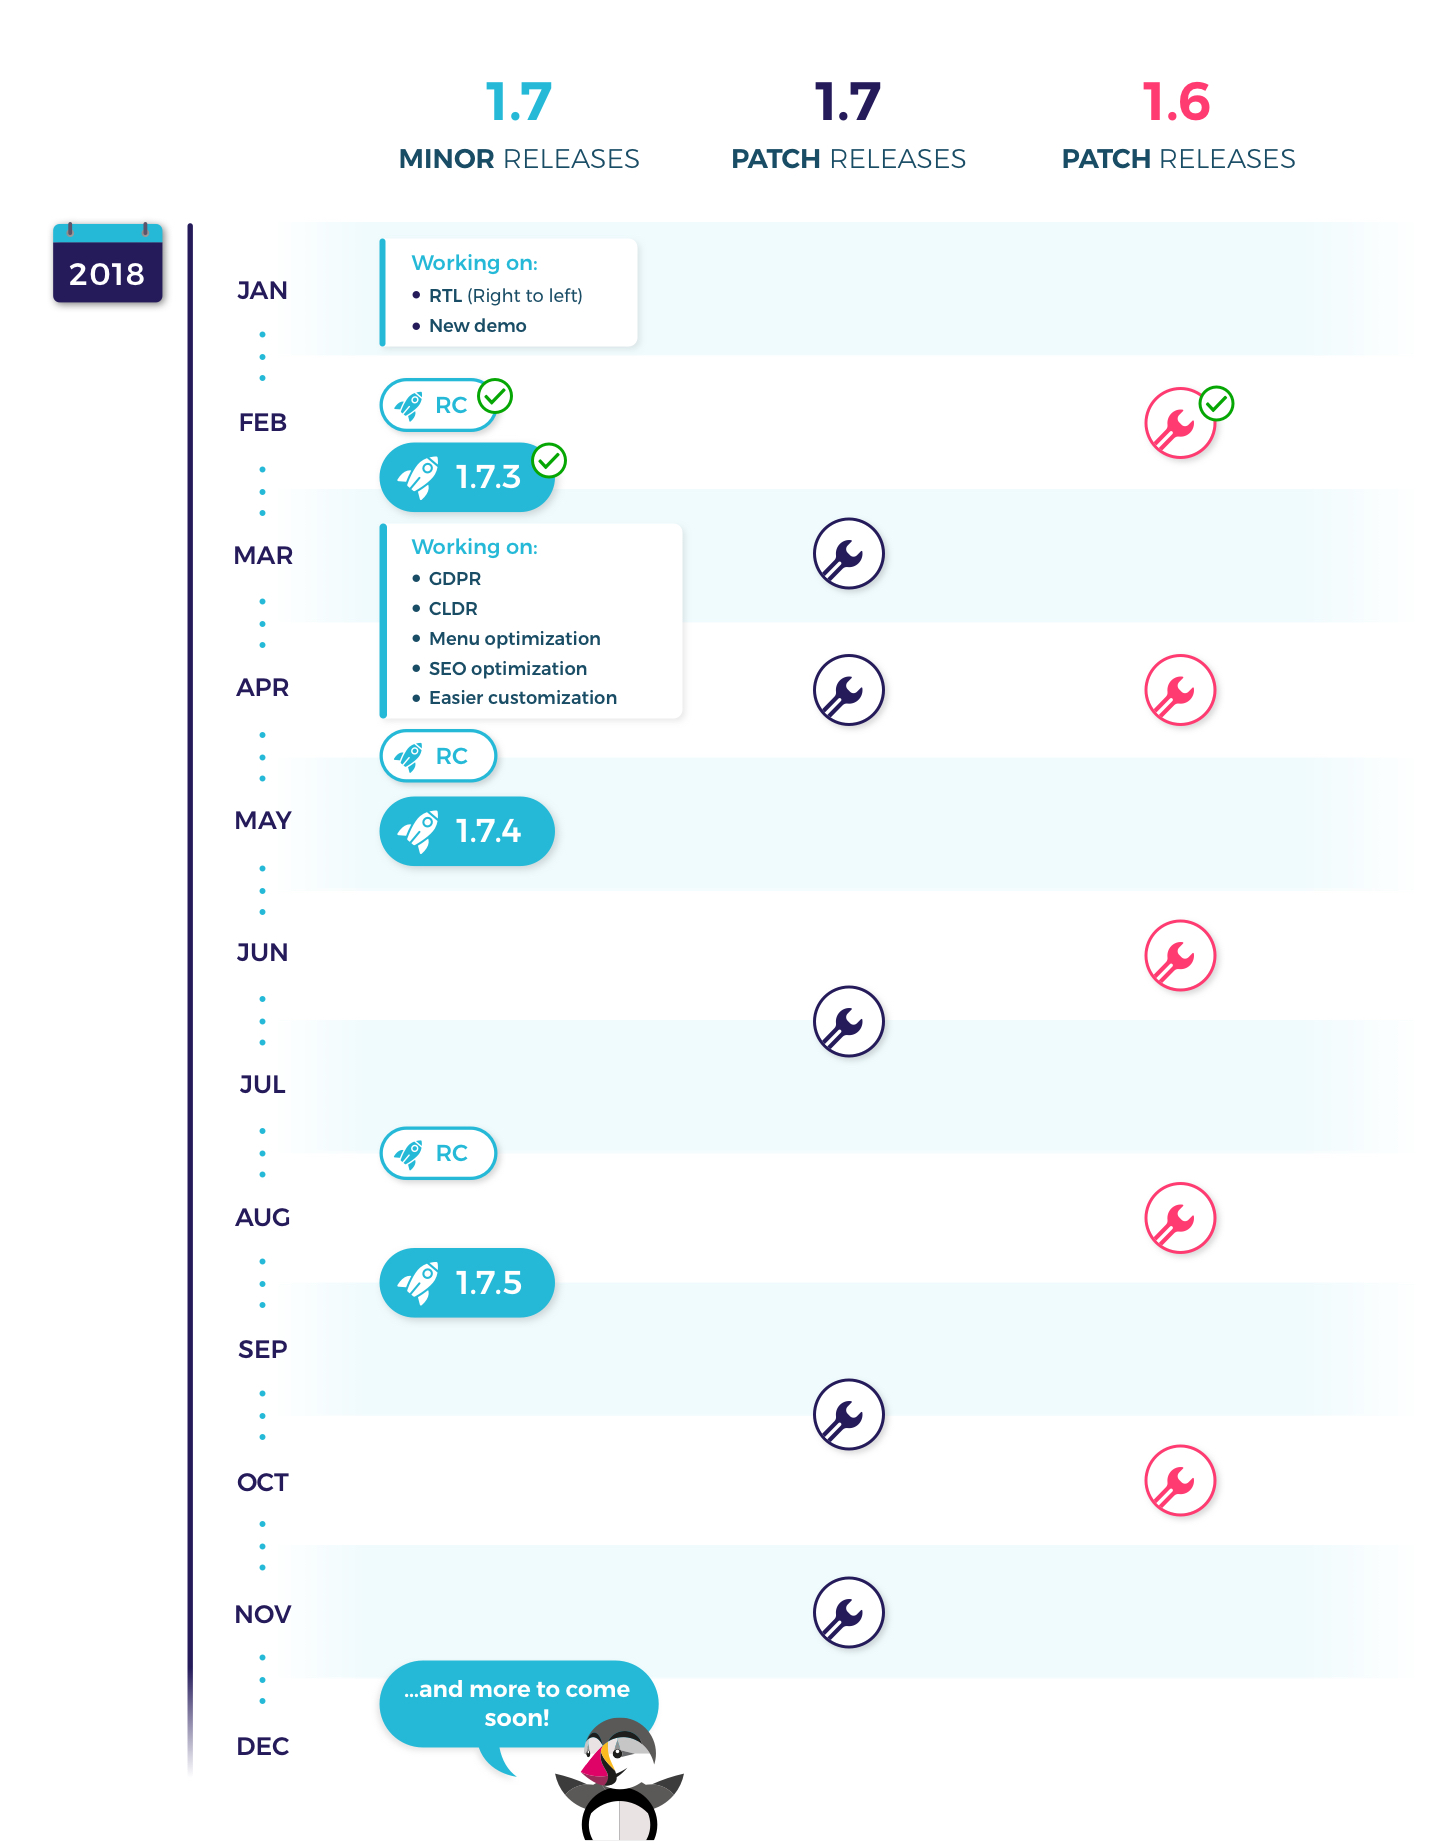The image size is (1455, 1841).
Task: Click the pink wrench icon in February
Action: (1179, 424)
